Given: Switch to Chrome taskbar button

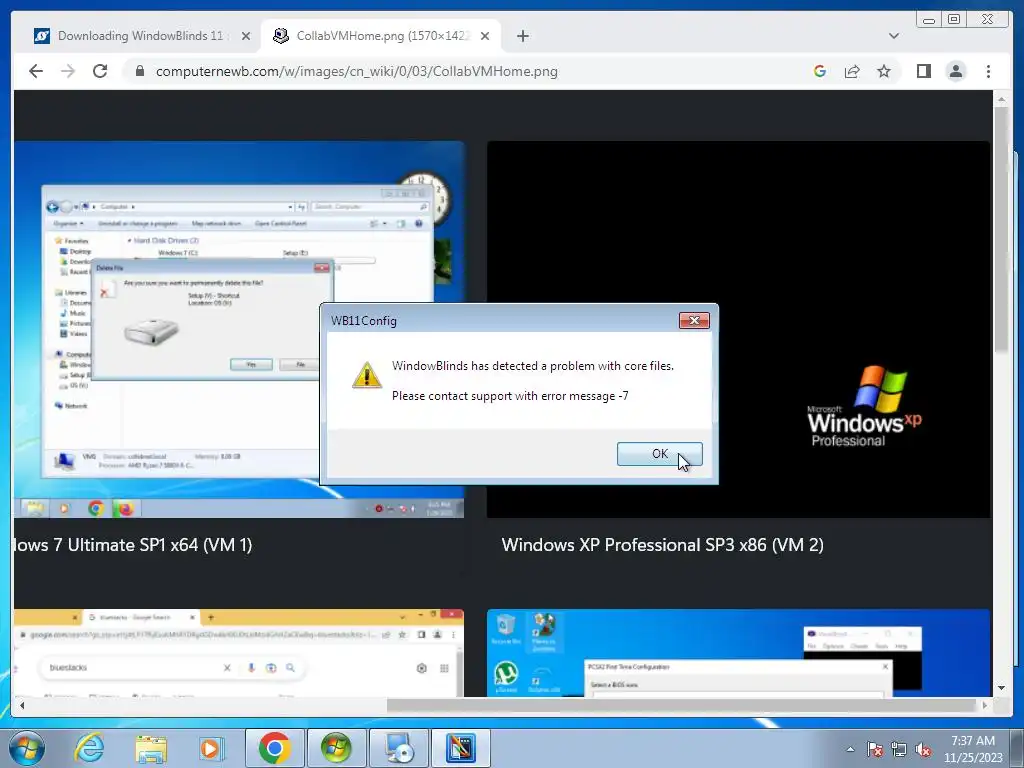Looking at the screenshot, I should (275, 748).
